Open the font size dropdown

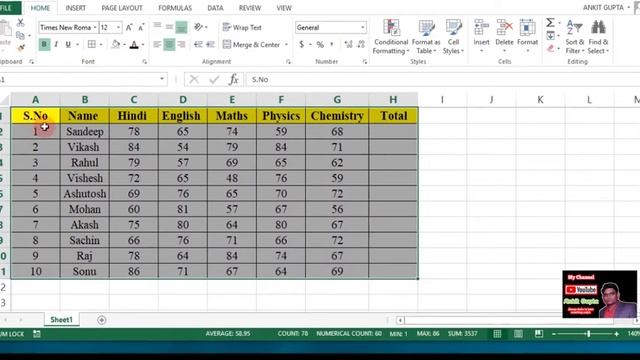[x=118, y=27]
